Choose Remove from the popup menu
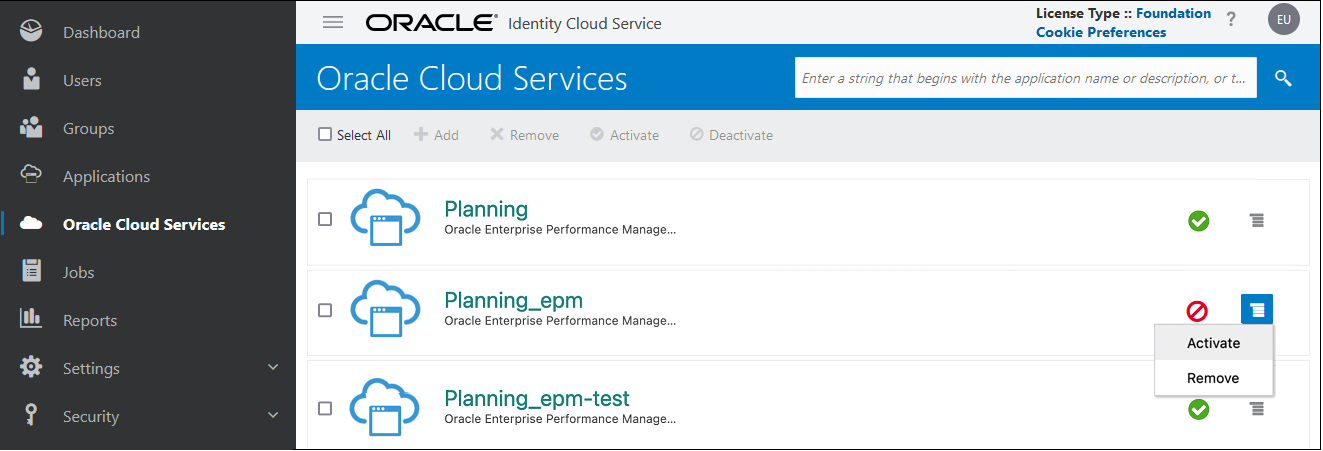The width and height of the screenshot is (1323, 451). click(x=1213, y=378)
